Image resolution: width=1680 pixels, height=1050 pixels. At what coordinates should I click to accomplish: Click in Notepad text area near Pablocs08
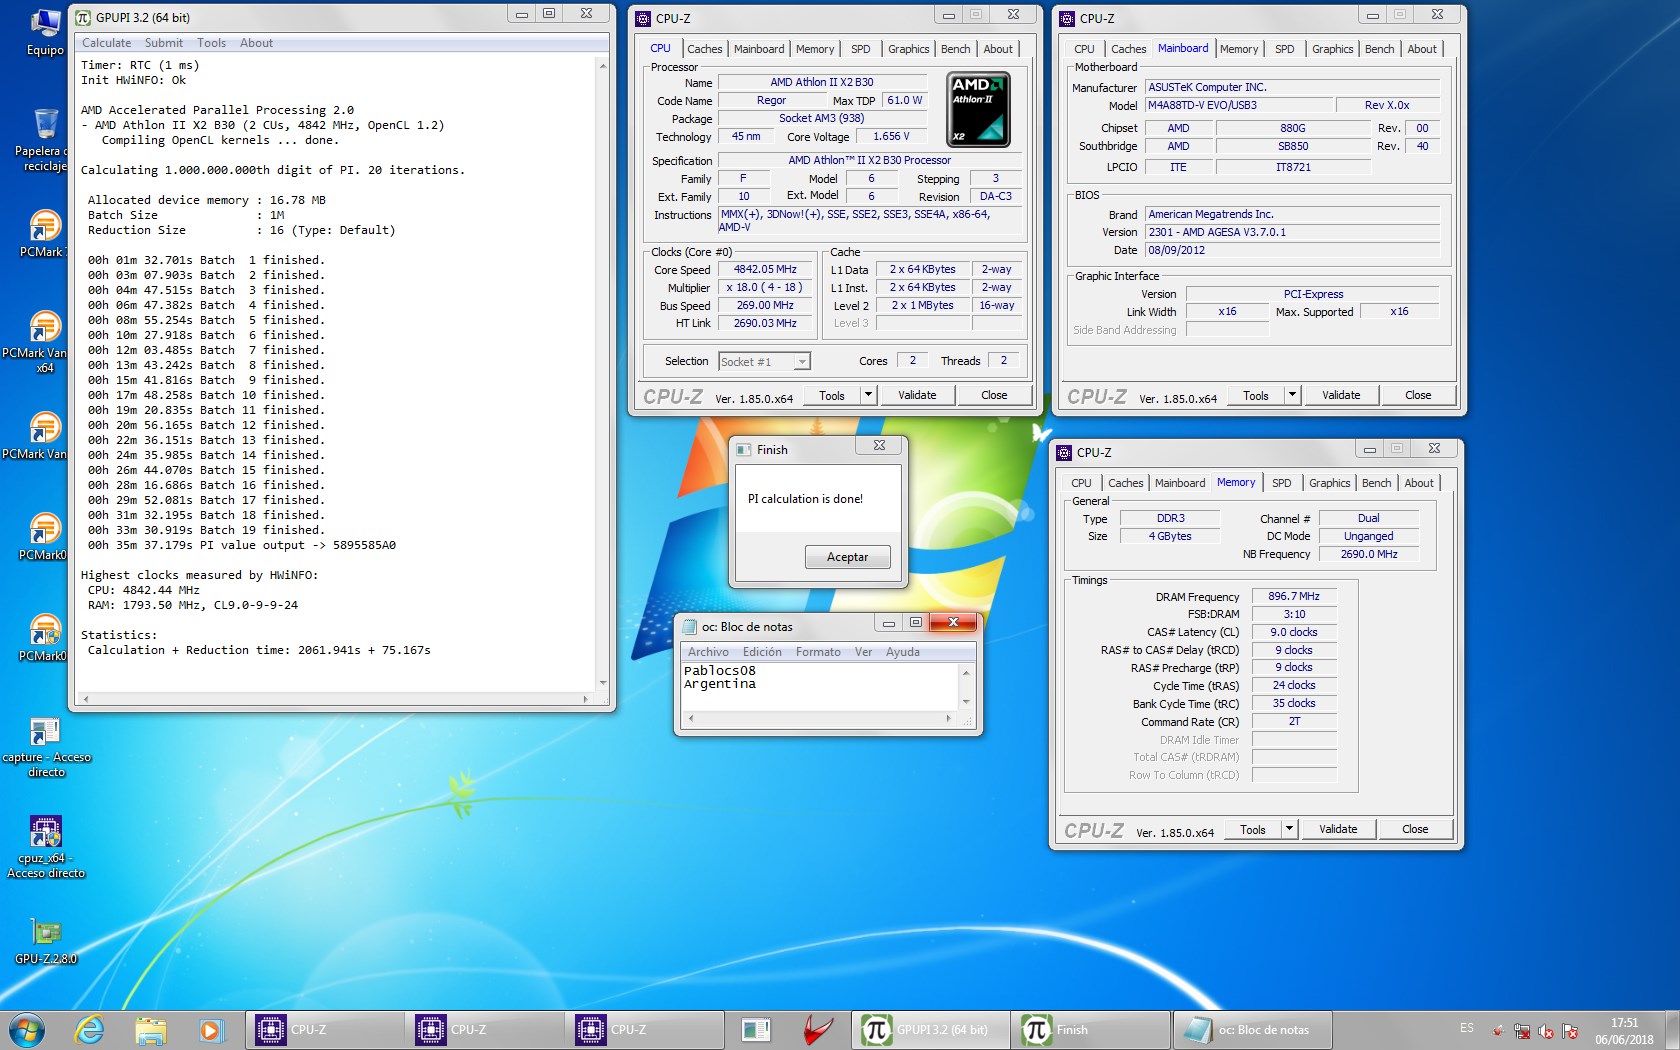point(720,671)
